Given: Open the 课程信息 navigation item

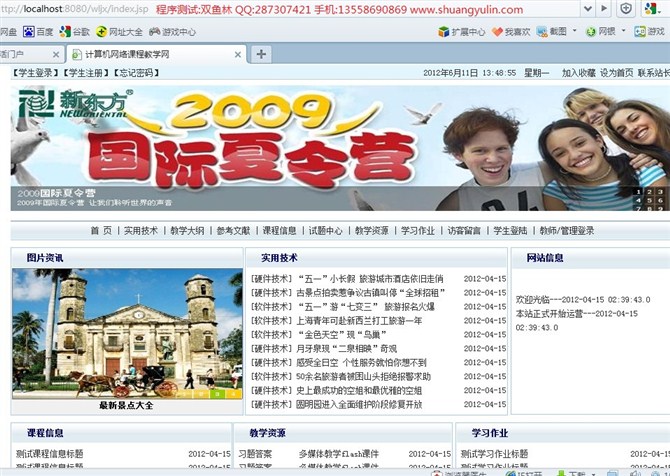Looking at the screenshot, I should click(x=279, y=231).
